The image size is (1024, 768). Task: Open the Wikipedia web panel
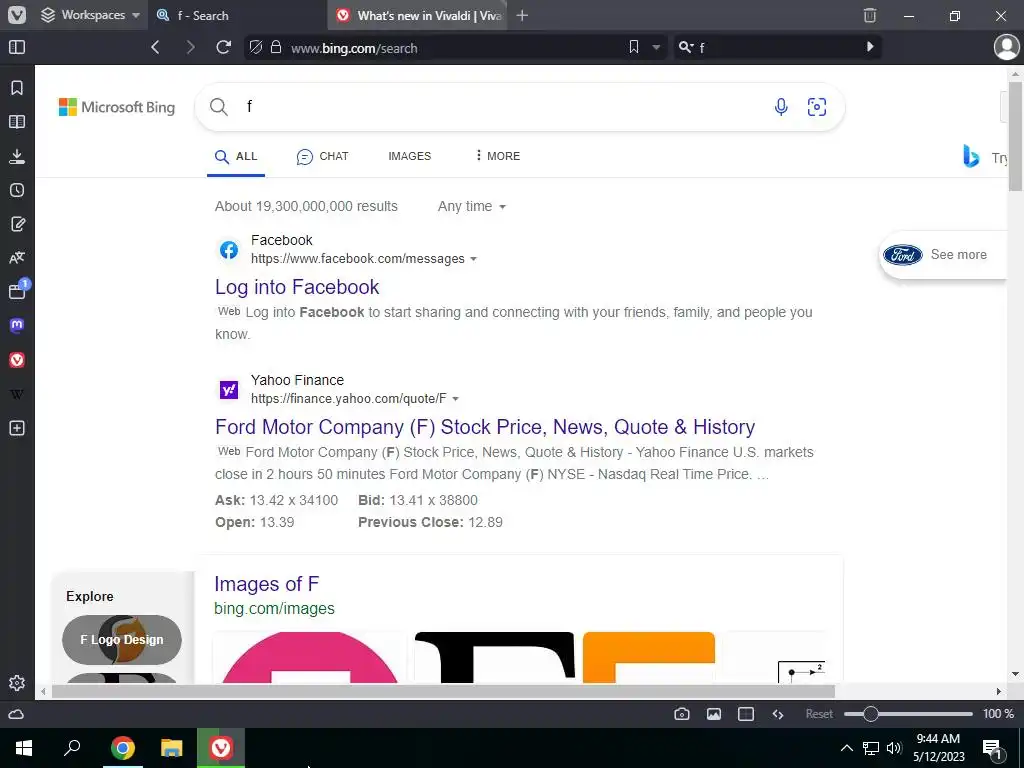[17, 394]
